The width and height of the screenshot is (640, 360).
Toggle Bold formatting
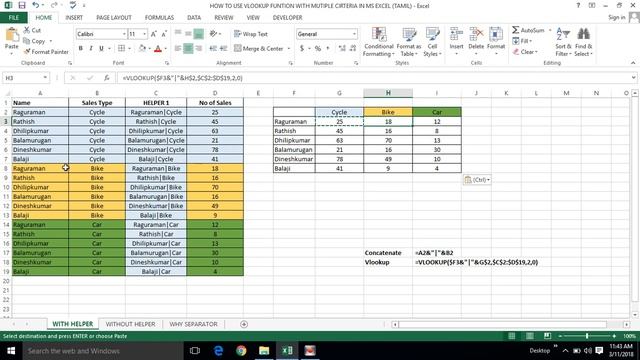point(81,49)
